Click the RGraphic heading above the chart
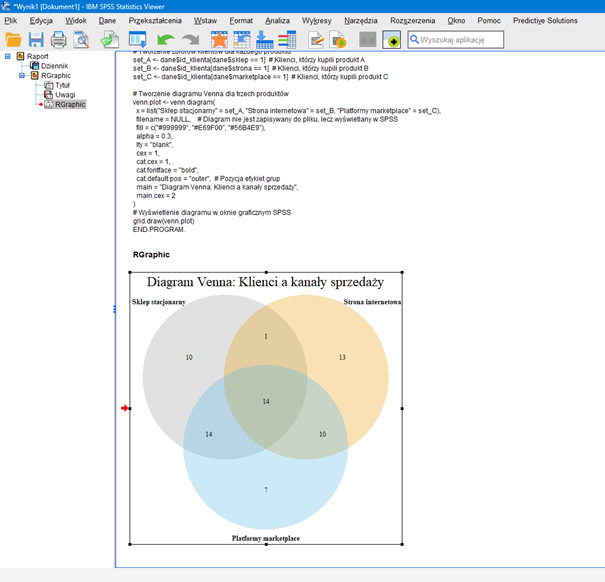Image resolution: width=605 pixels, height=582 pixels. [x=151, y=255]
